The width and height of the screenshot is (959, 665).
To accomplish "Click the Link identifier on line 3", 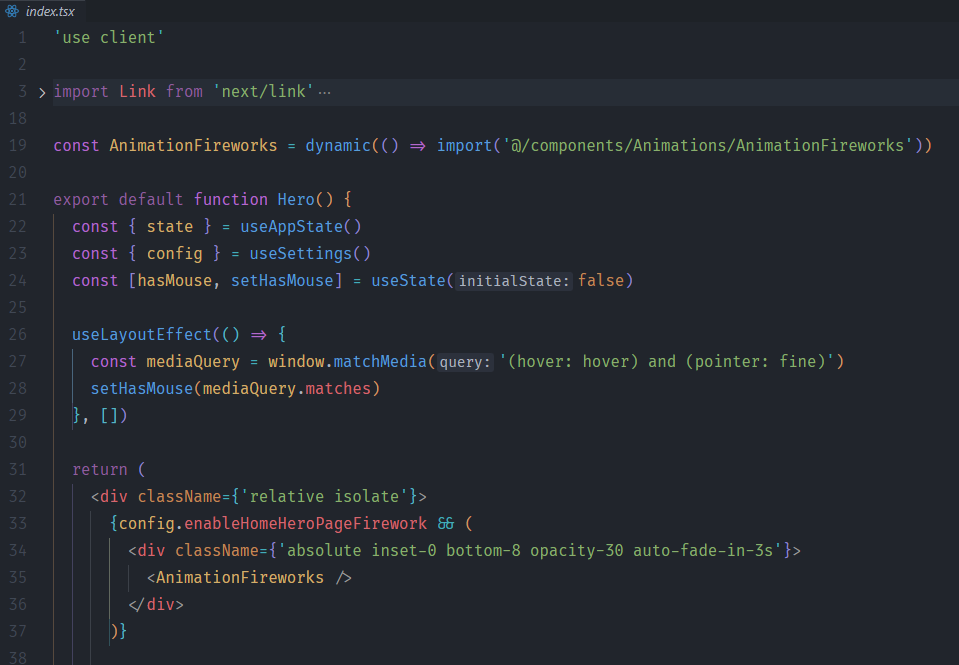I will [x=138, y=92].
